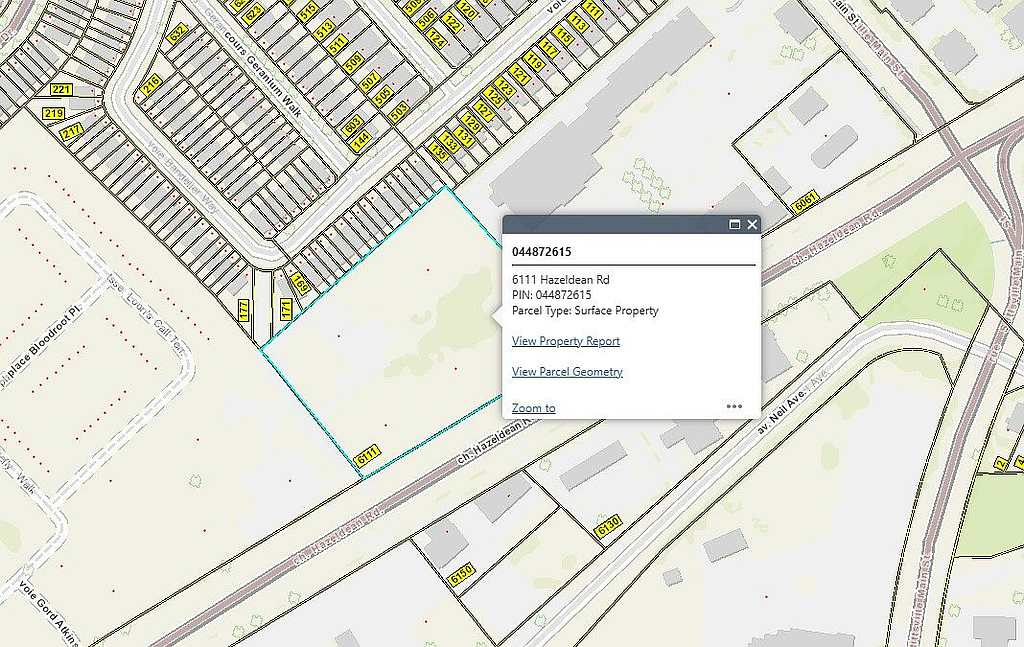Open the popup's three-dot more options menu
This screenshot has width=1024, height=647.
pyautogui.click(x=734, y=407)
